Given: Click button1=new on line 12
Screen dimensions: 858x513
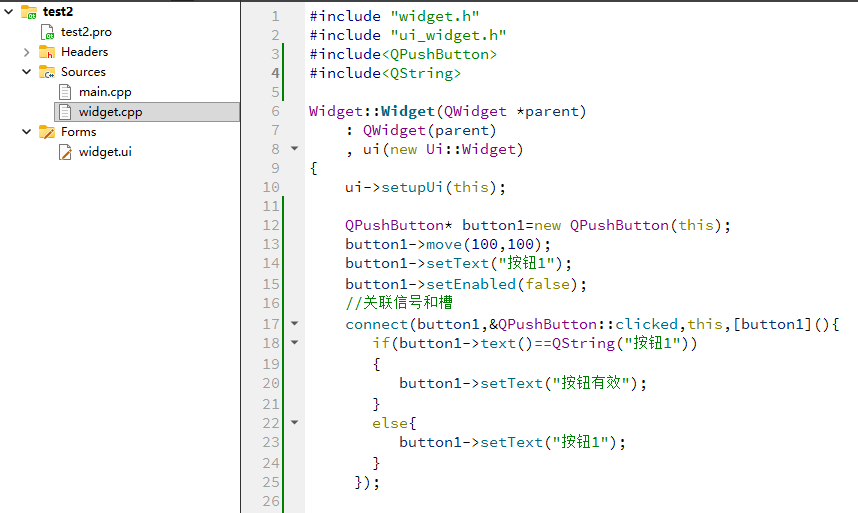Looking at the screenshot, I should pos(512,225).
